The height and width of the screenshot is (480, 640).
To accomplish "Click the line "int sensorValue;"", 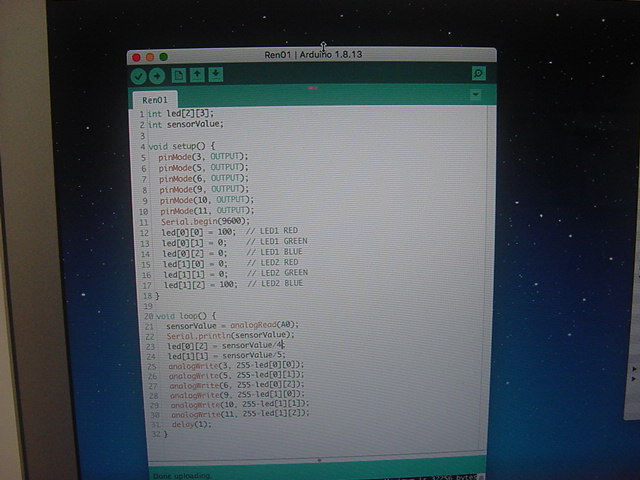I will coord(186,124).
